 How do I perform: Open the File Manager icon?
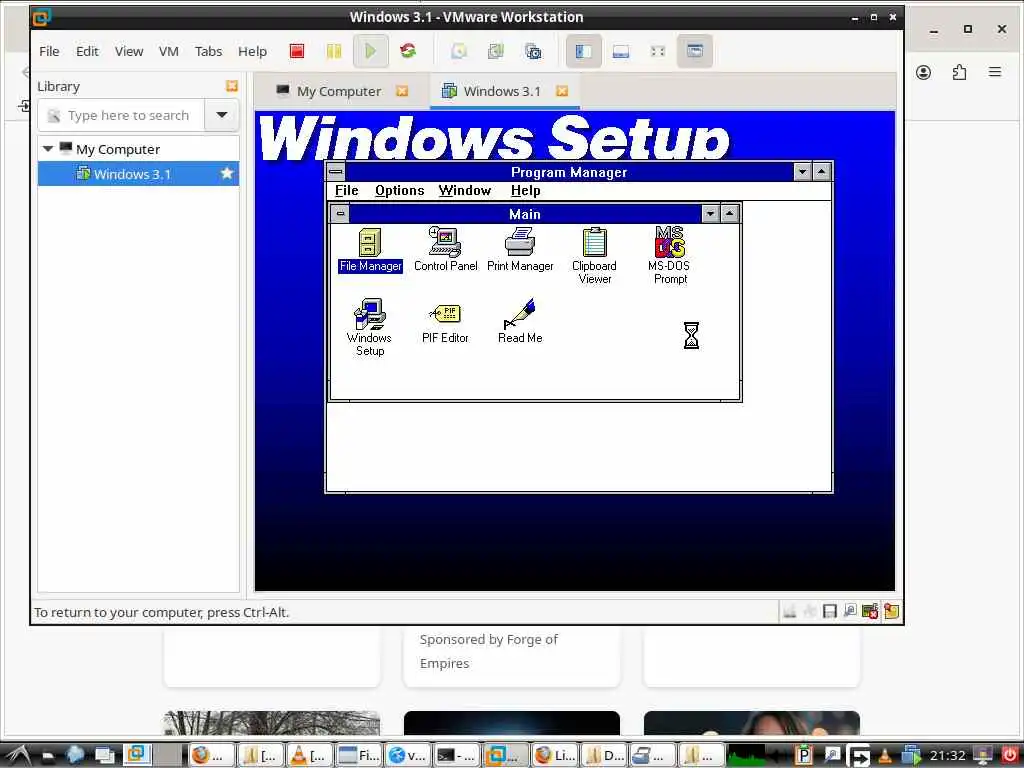[370, 249]
